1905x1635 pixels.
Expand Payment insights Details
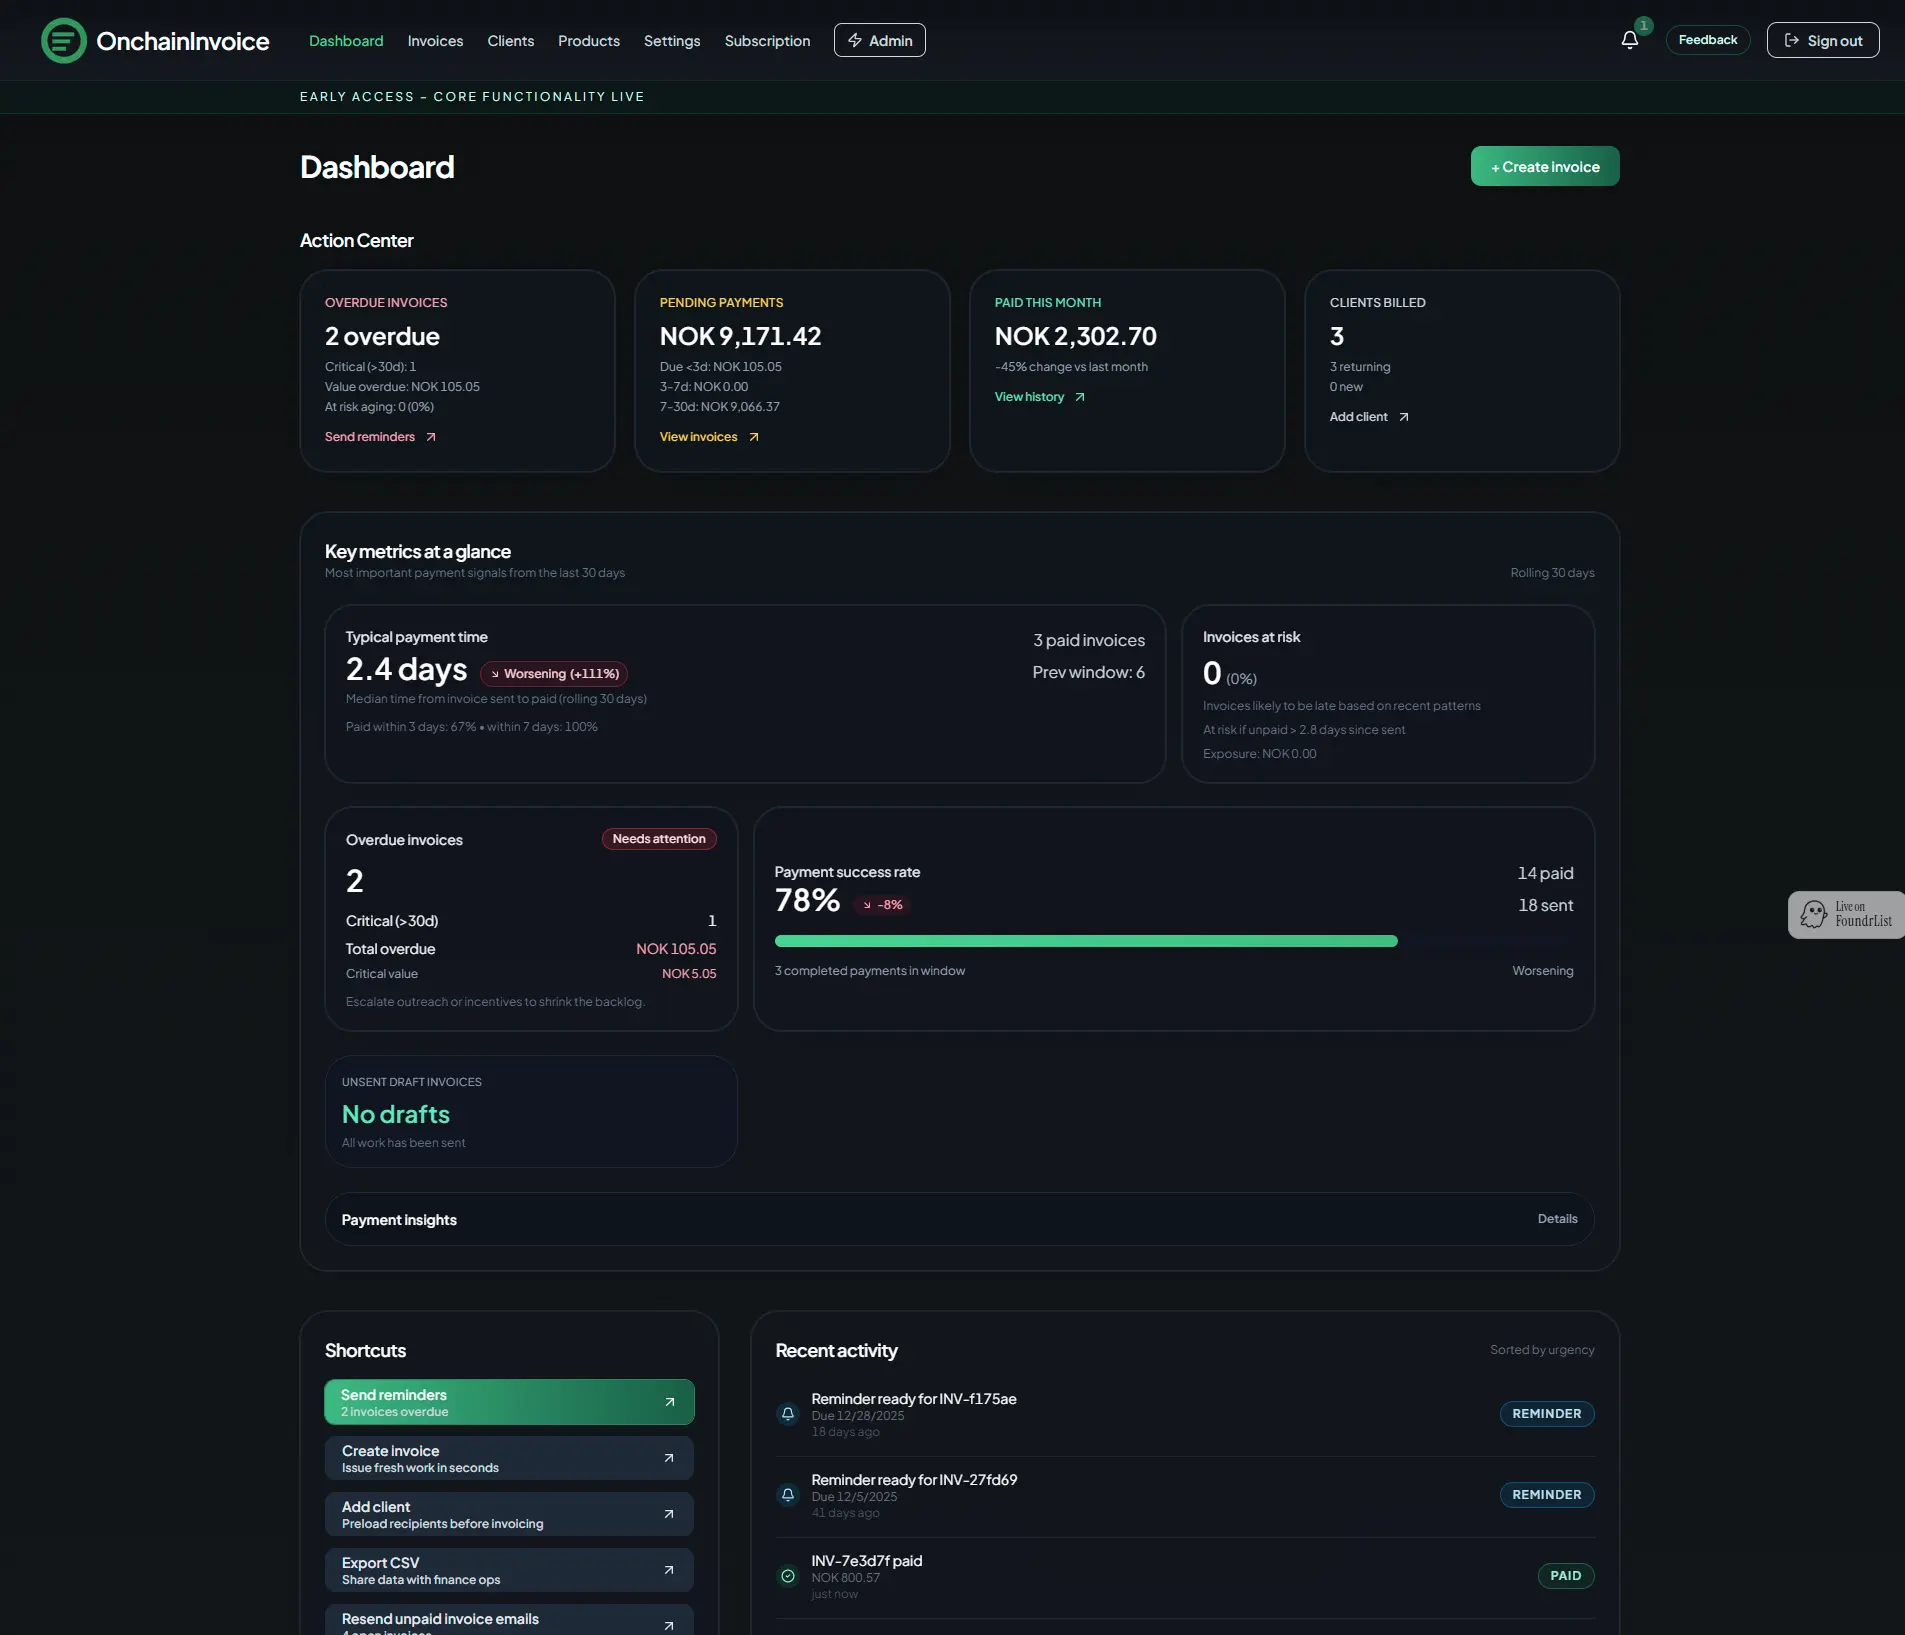click(1557, 1219)
